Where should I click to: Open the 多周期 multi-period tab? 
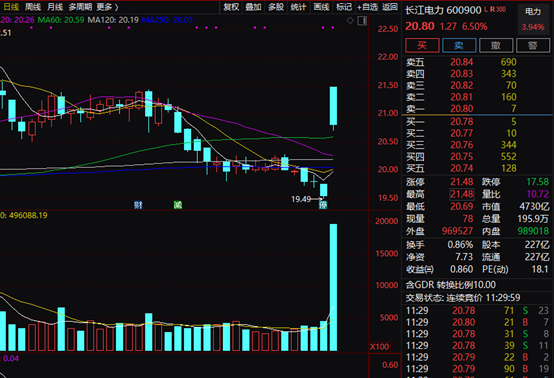pyautogui.click(x=80, y=7)
